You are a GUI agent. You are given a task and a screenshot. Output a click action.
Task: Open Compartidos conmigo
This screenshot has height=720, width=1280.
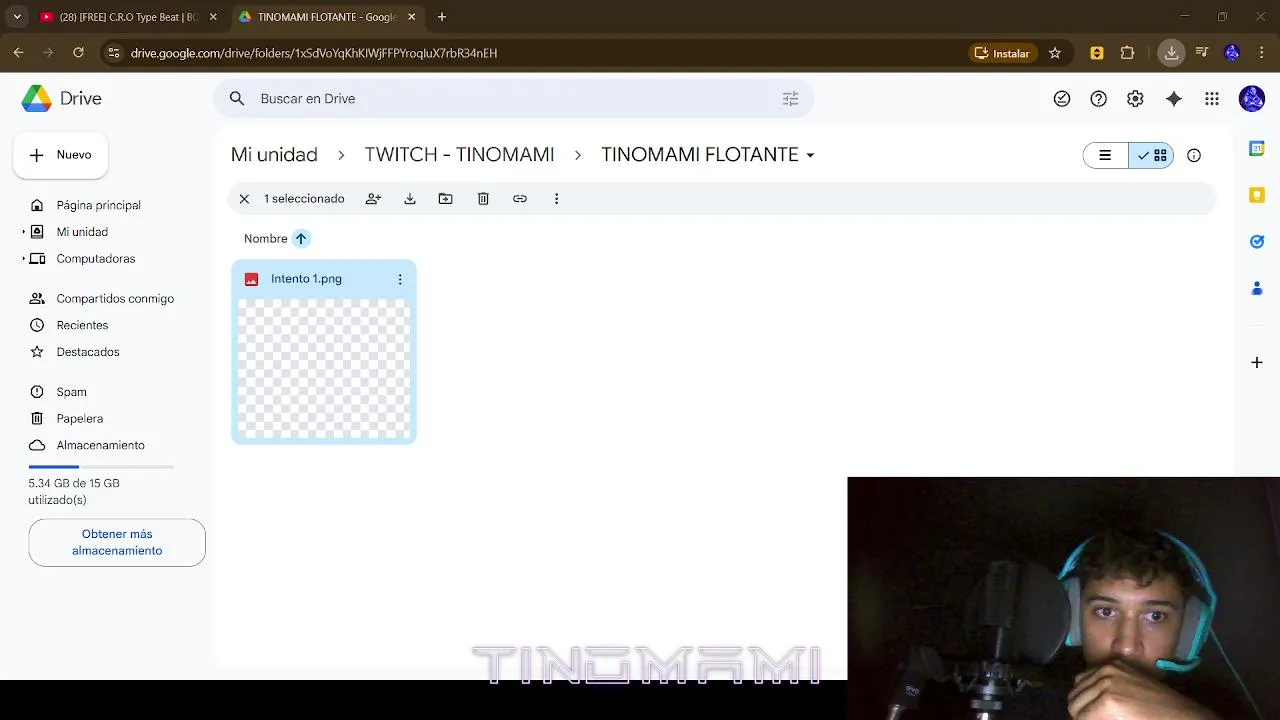pyautogui.click(x=115, y=299)
